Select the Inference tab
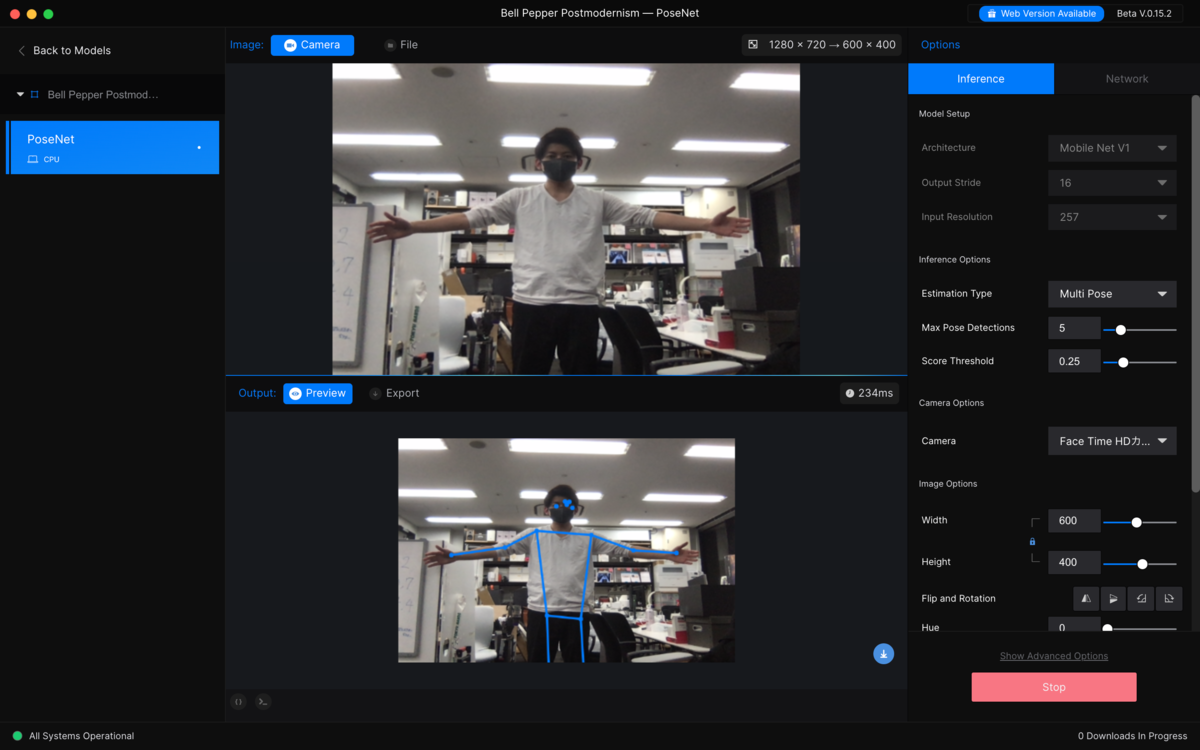This screenshot has width=1200, height=750. click(x=980, y=78)
